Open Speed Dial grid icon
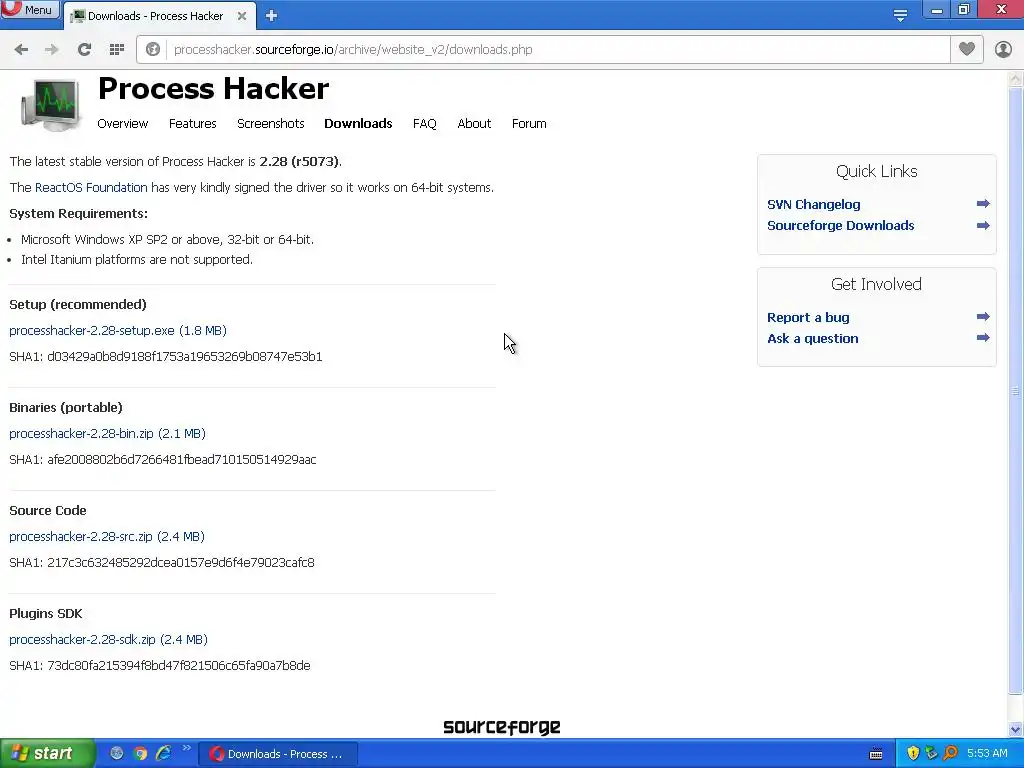 pyautogui.click(x=117, y=50)
